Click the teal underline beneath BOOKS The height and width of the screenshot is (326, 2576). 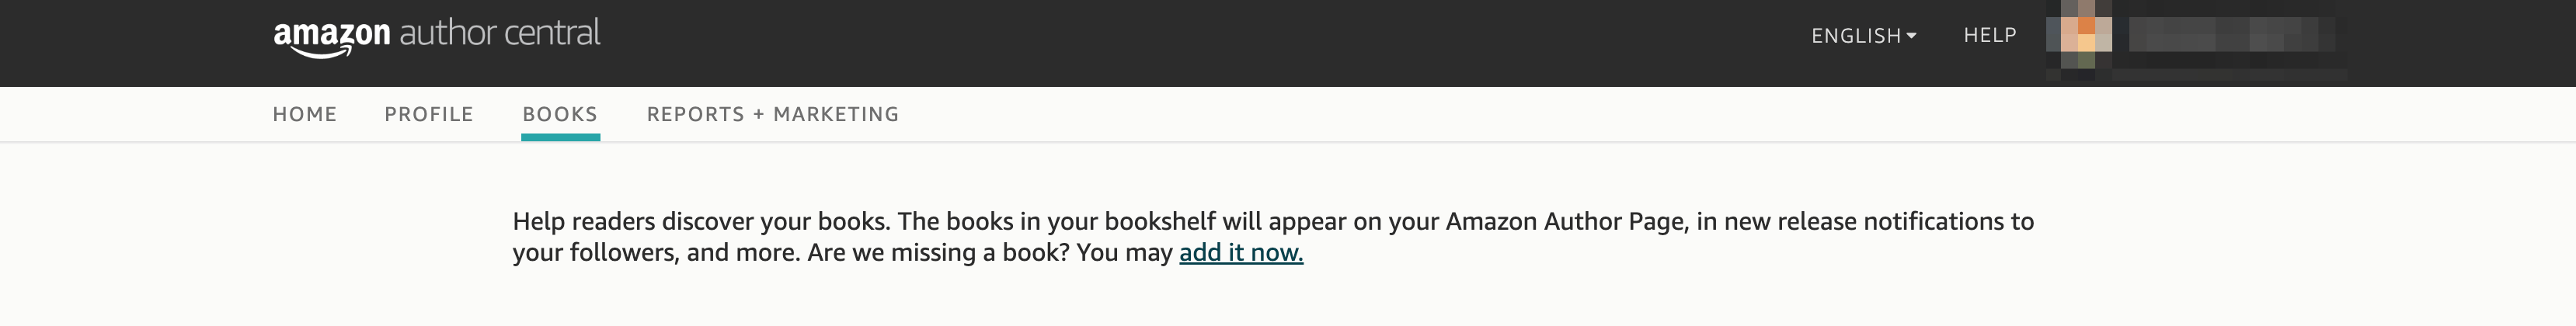(x=560, y=137)
